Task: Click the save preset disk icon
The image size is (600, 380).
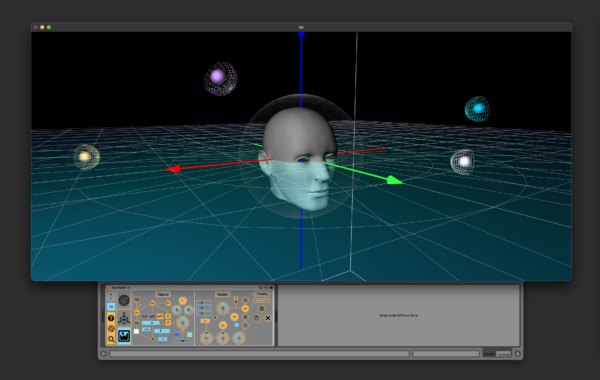Action: [261, 309]
